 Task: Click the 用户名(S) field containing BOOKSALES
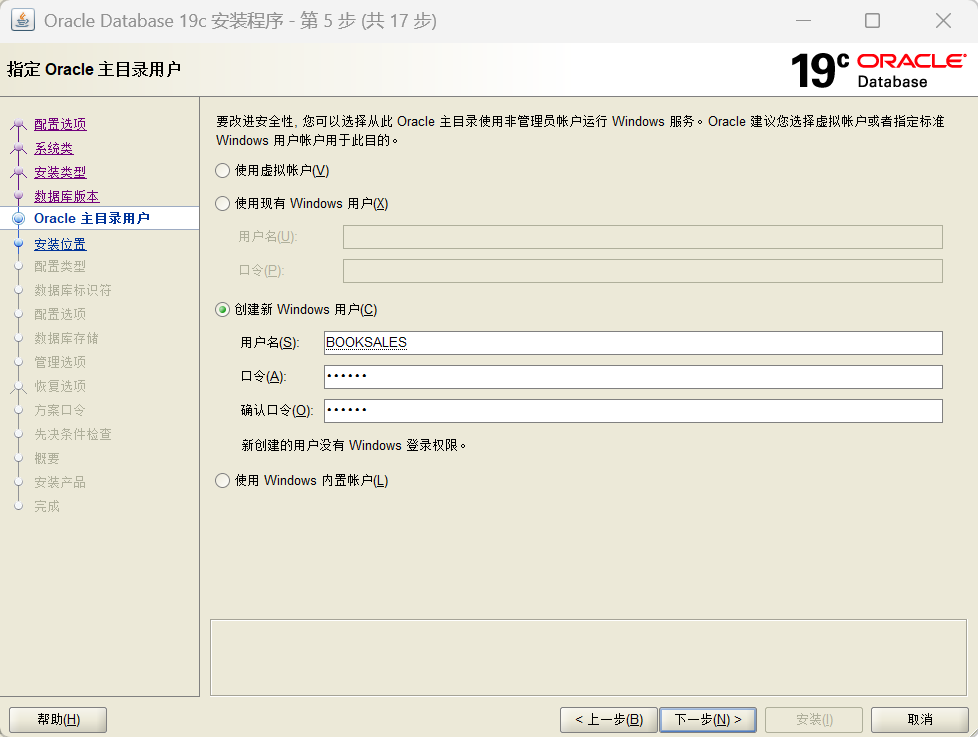pos(633,343)
